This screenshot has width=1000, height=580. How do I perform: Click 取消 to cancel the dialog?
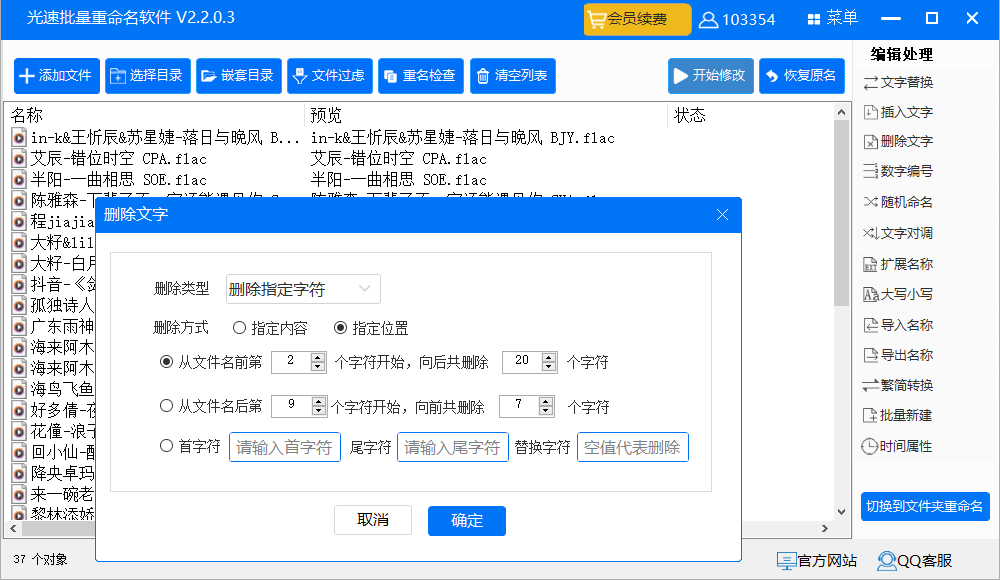[x=373, y=520]
